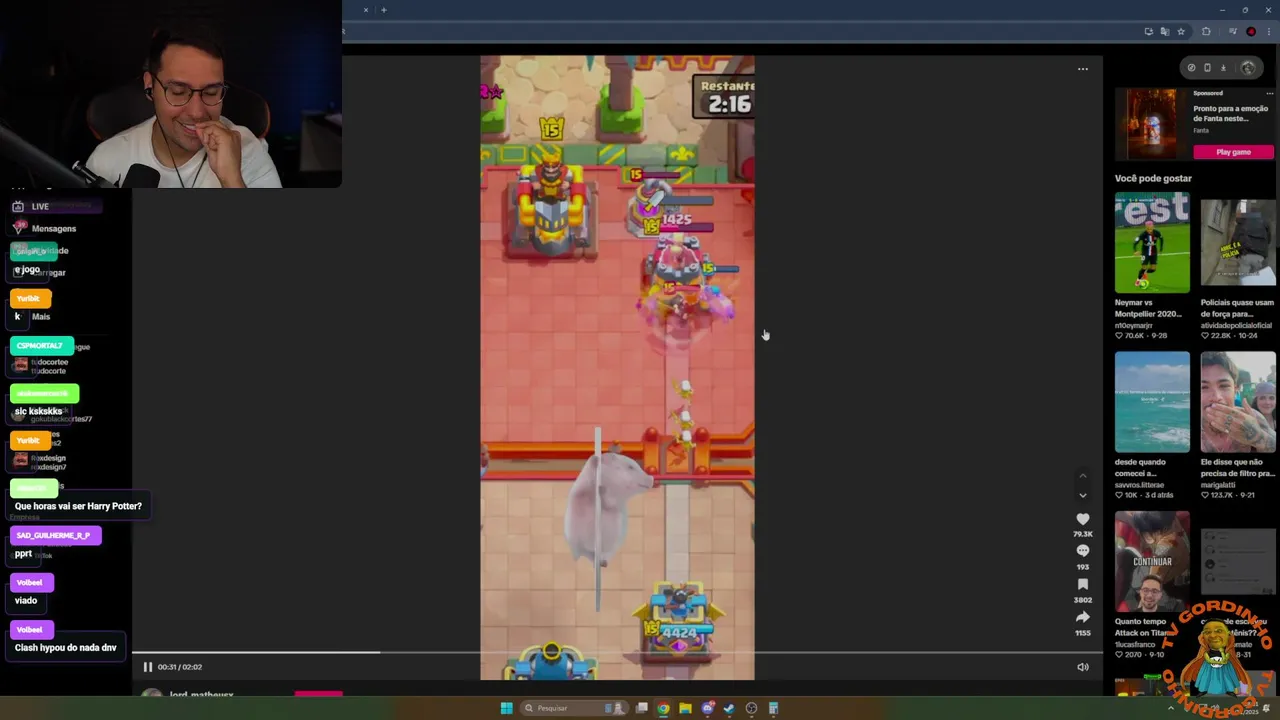Click the Play game button
Image resolution: width=1280 pixels, height=720 pixels.
(1233, 152)
